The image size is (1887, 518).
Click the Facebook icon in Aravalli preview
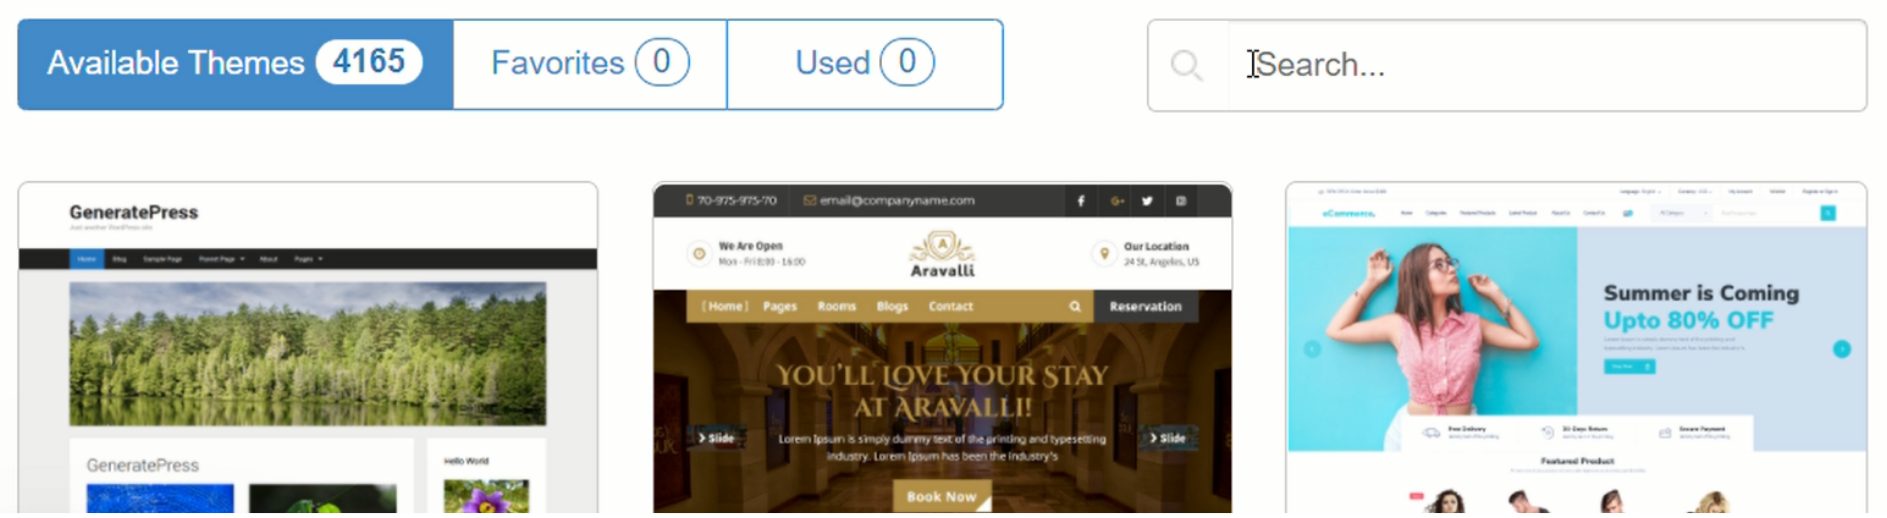coord(1081,201)
